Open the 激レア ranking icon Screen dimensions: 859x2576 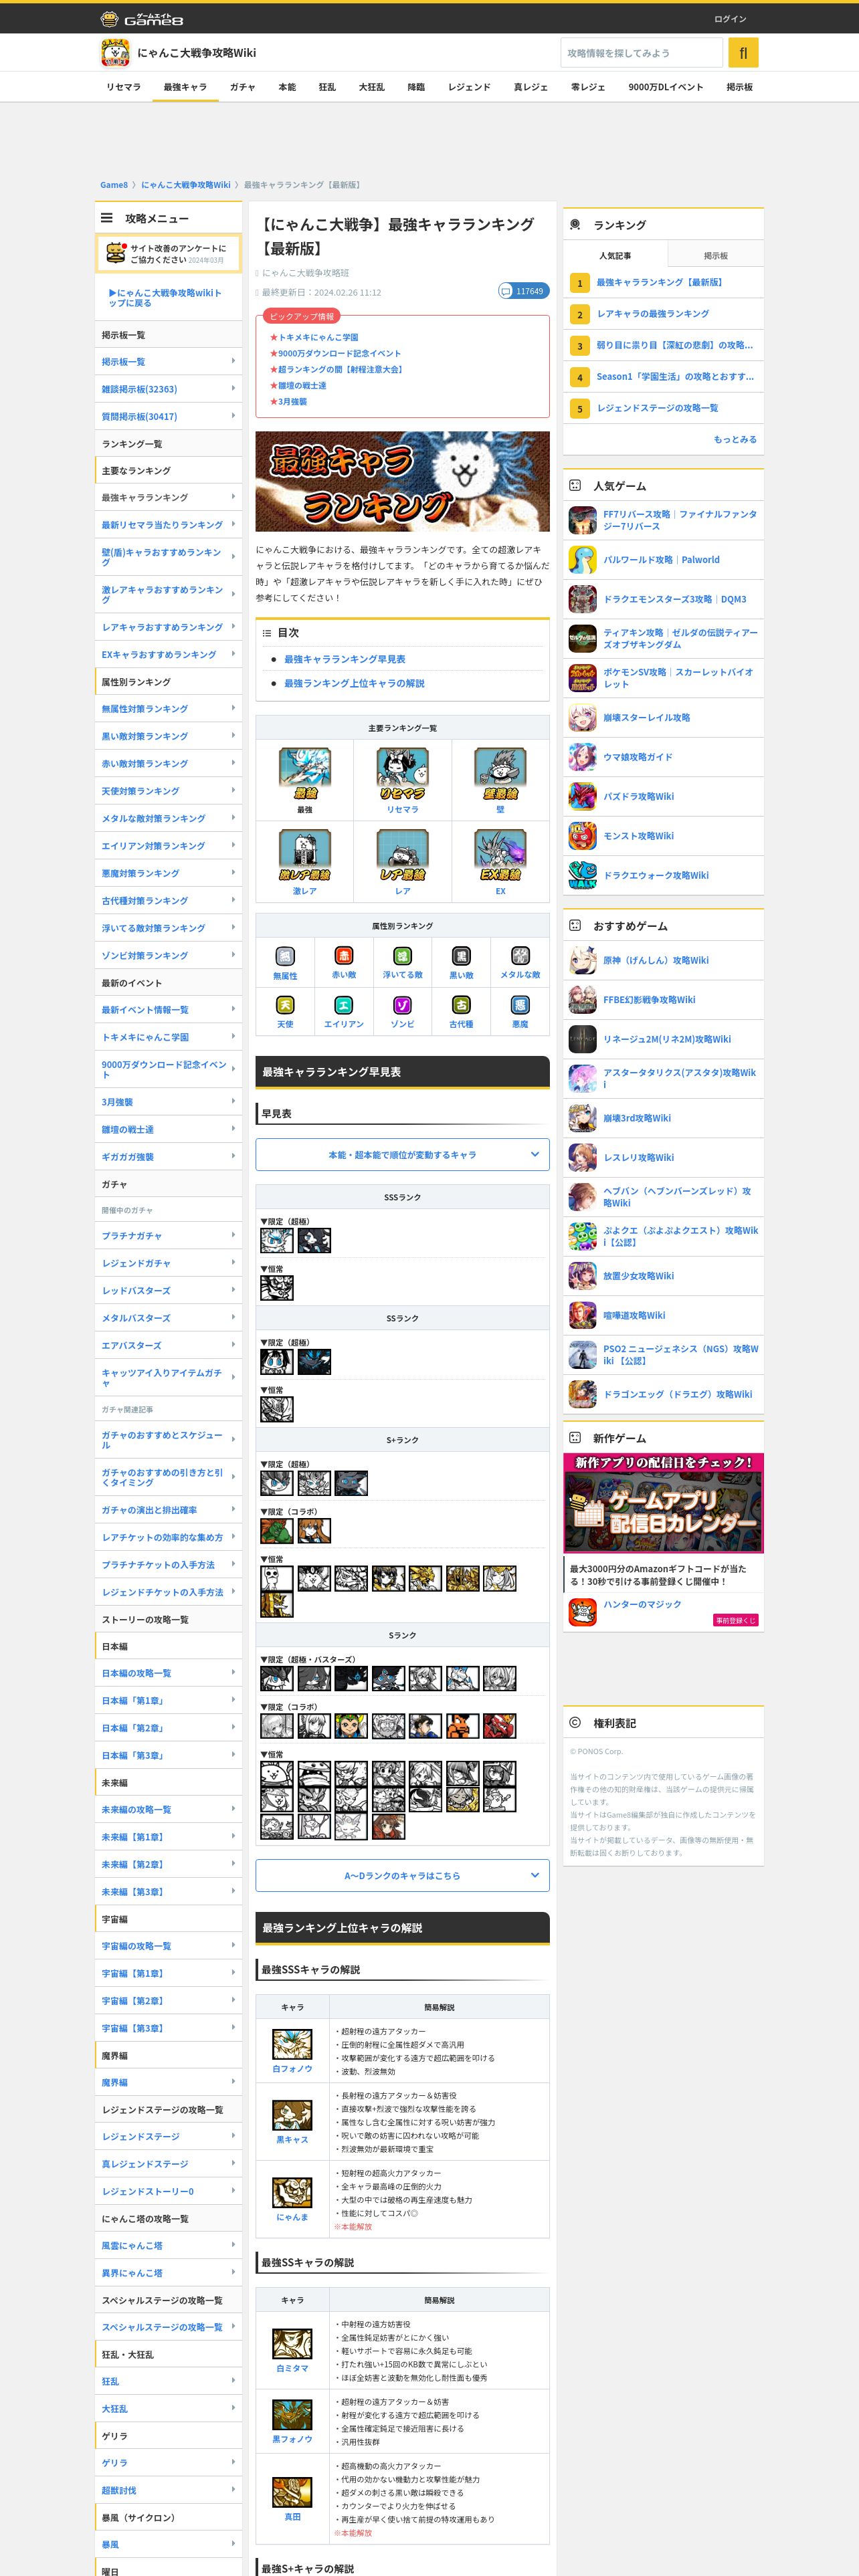pyautogui.click(x=305, y=855)
